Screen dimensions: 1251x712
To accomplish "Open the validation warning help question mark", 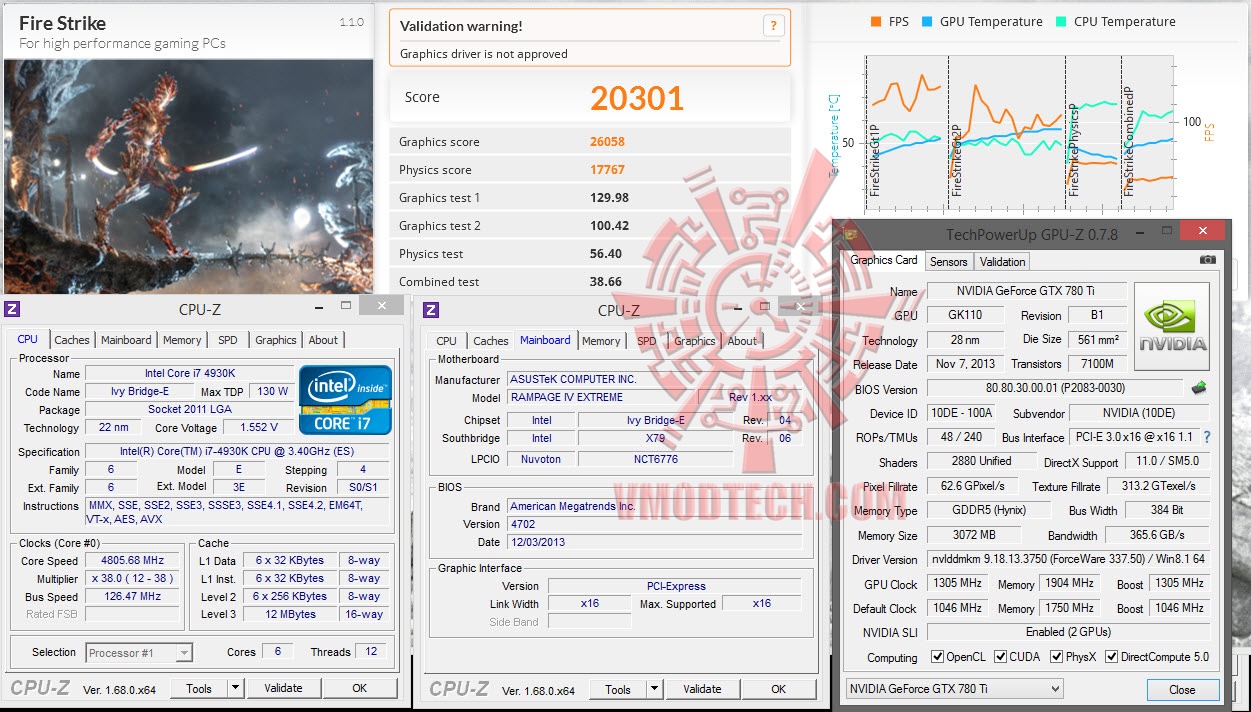I will tap(772, 27).
